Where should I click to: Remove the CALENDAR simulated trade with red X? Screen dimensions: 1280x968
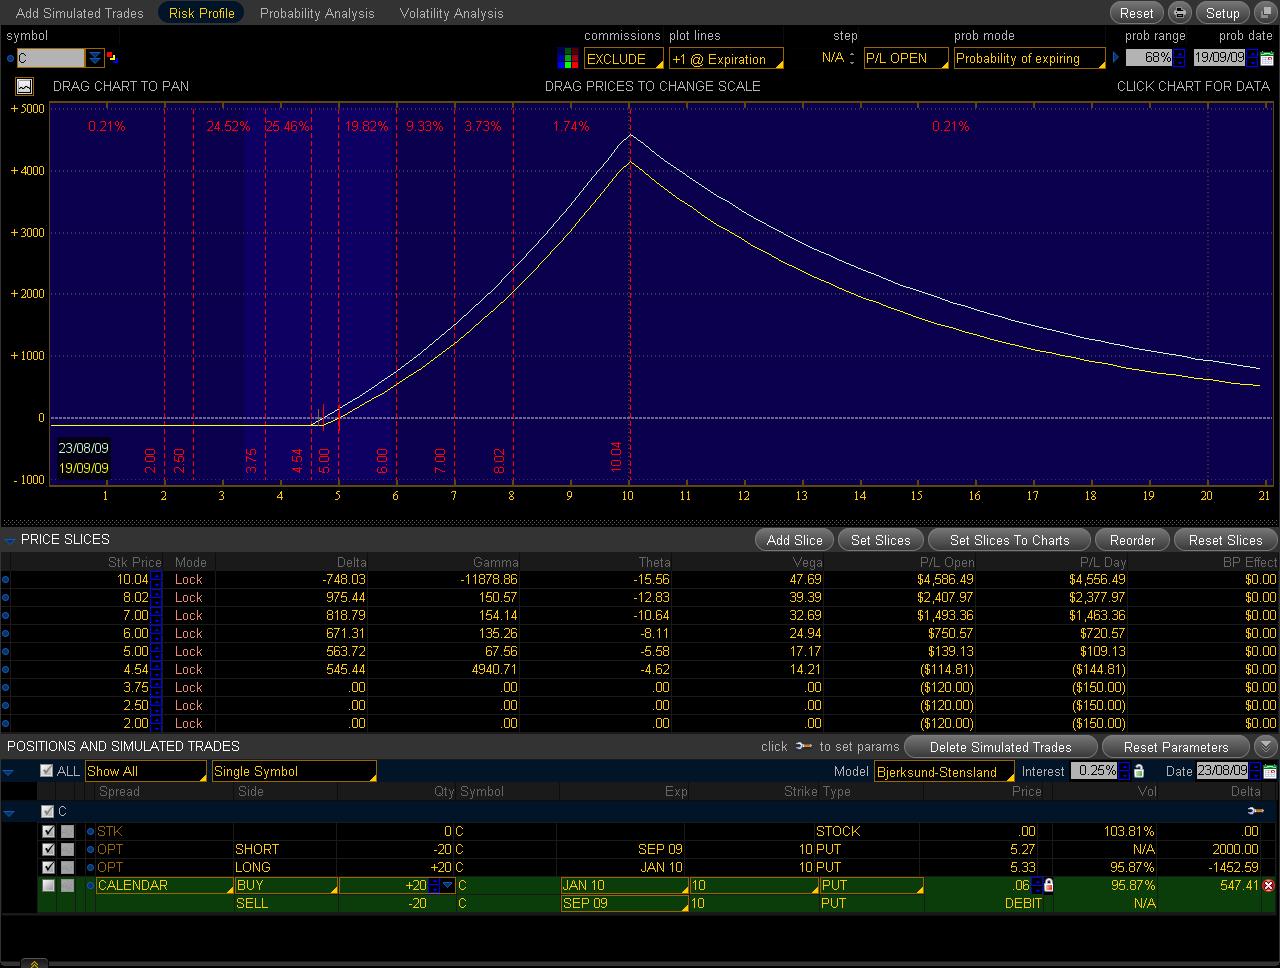(x=1268, y=885)
